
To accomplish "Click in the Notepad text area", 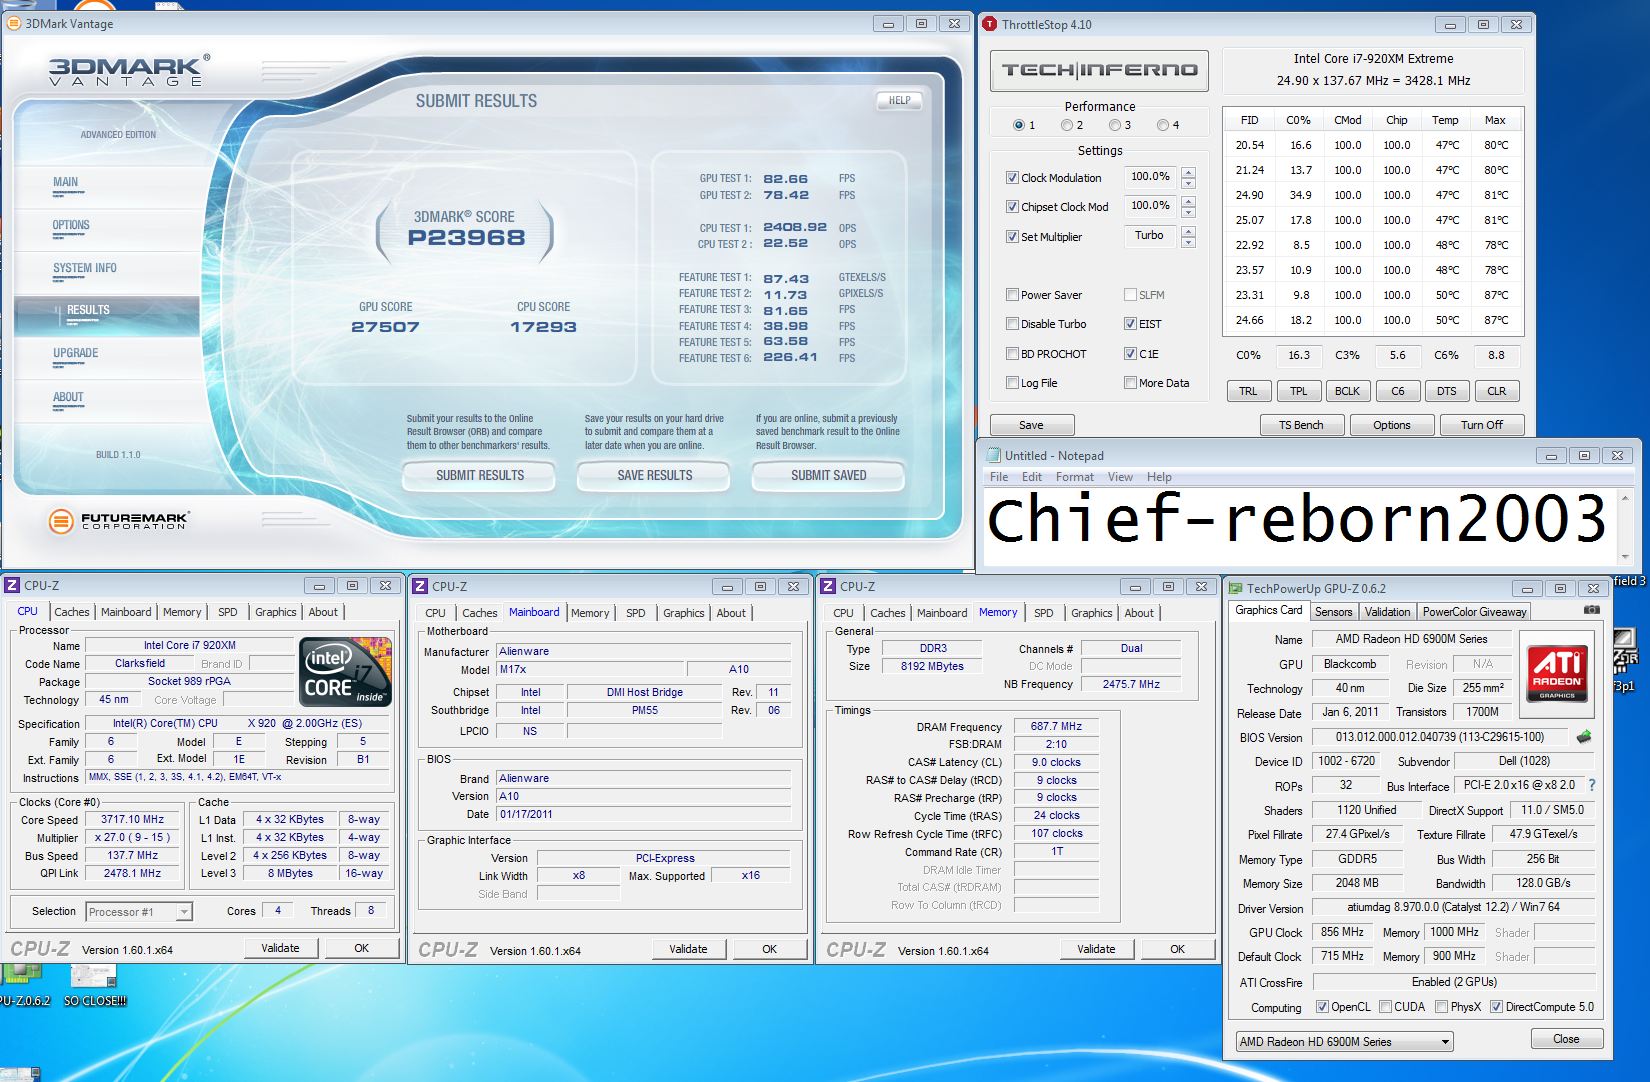I will [x=1298, y=528].
